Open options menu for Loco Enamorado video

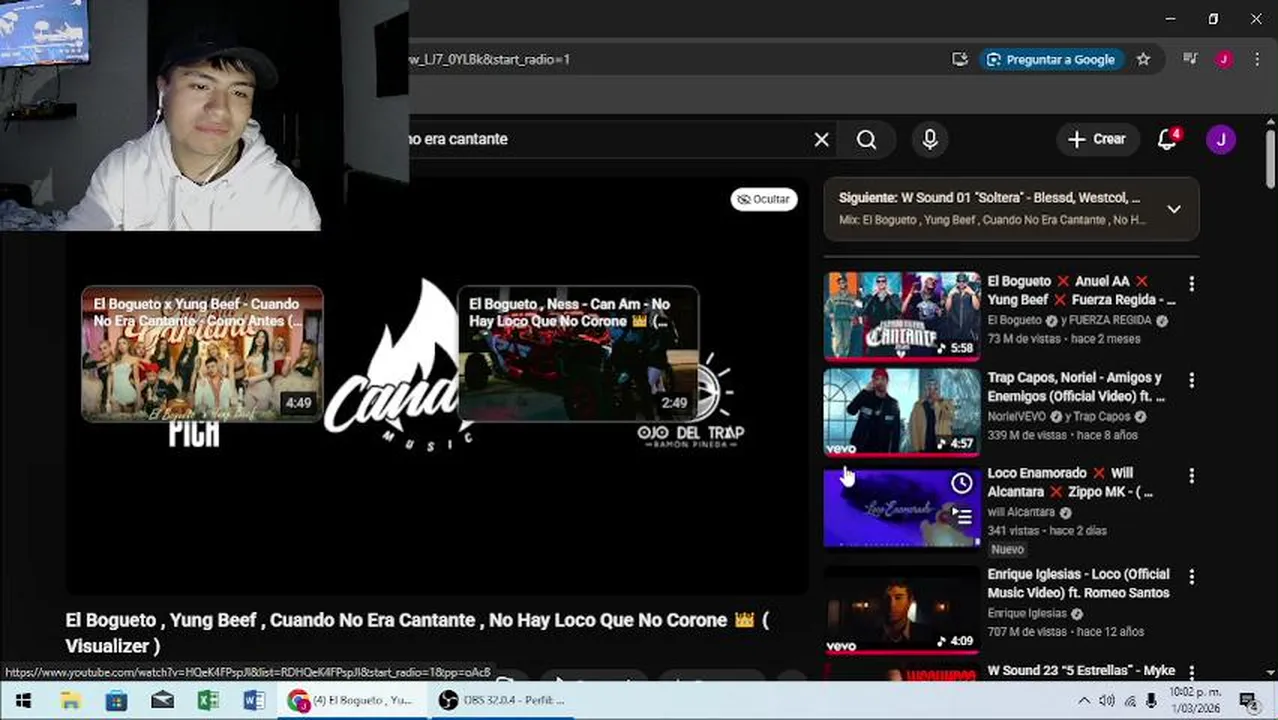(x=1191, y=476)
